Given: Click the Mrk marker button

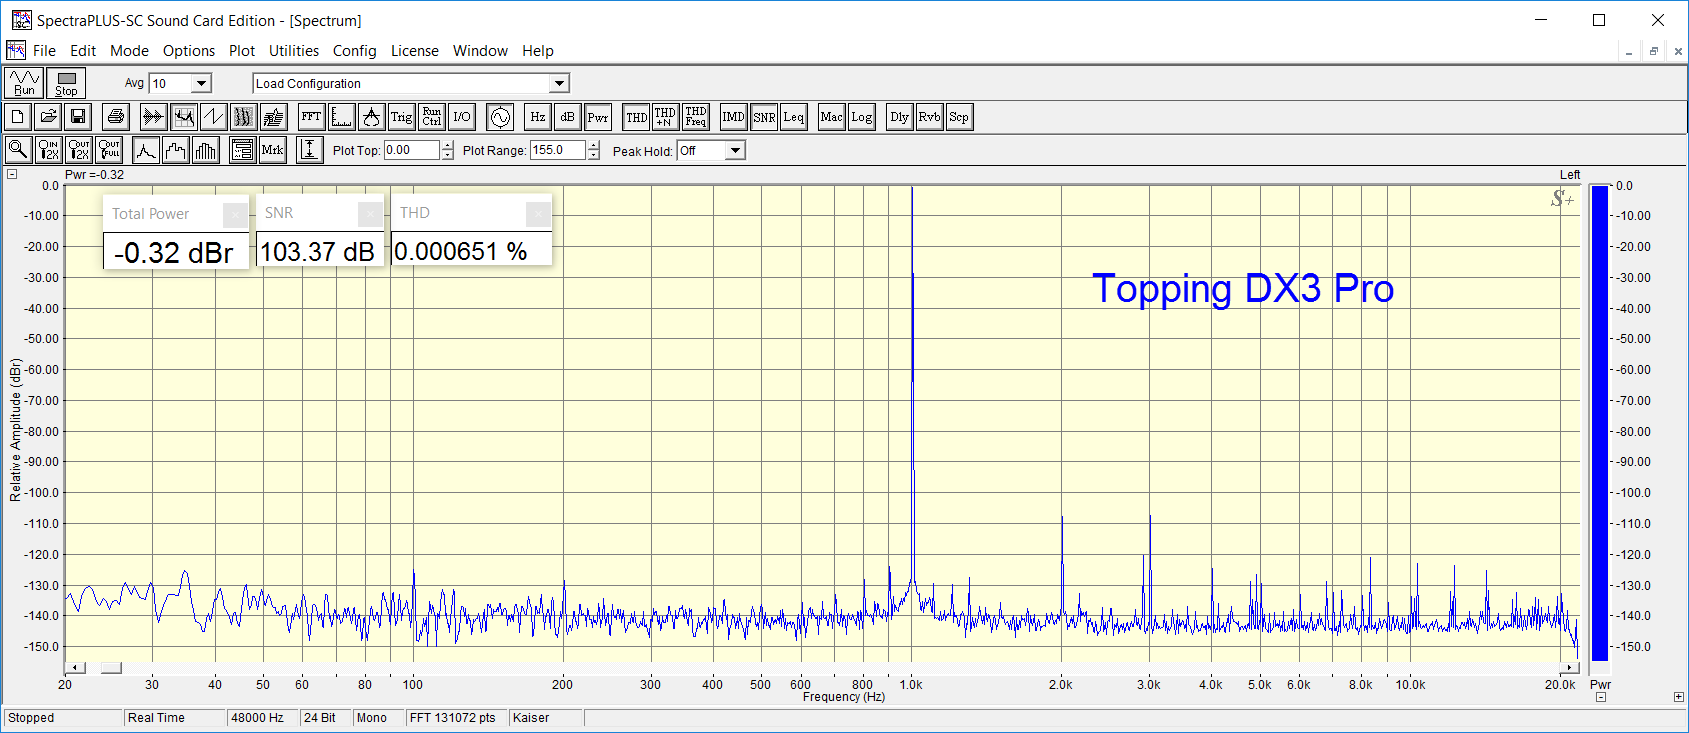Looking at the screenshot, I should [x=272, y=150].
